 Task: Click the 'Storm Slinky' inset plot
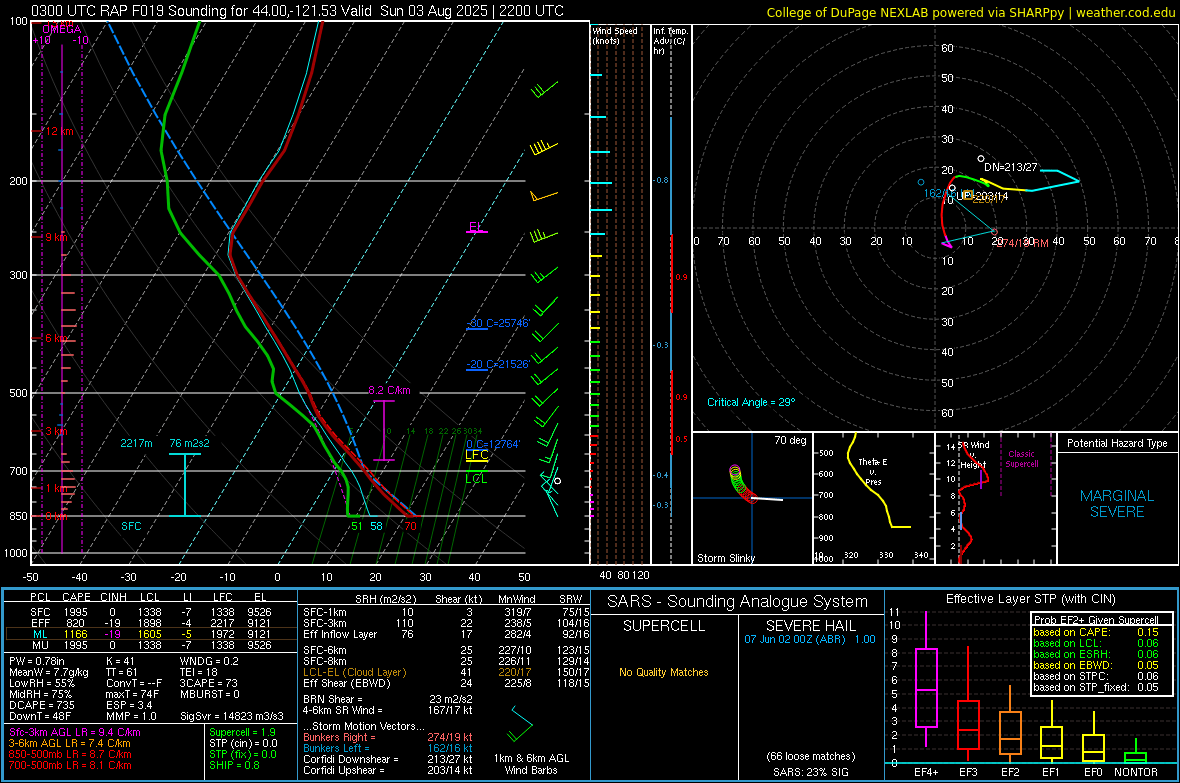point(752,498)
